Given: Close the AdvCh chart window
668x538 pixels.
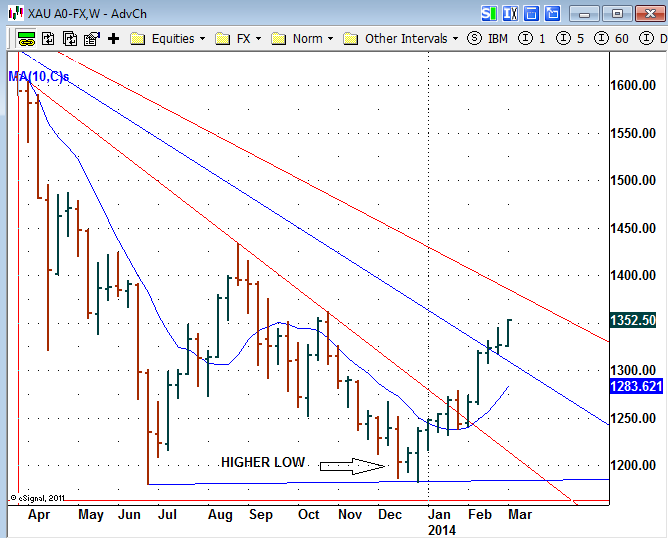Looking at the screenshot, I should (x=651, y=14).
